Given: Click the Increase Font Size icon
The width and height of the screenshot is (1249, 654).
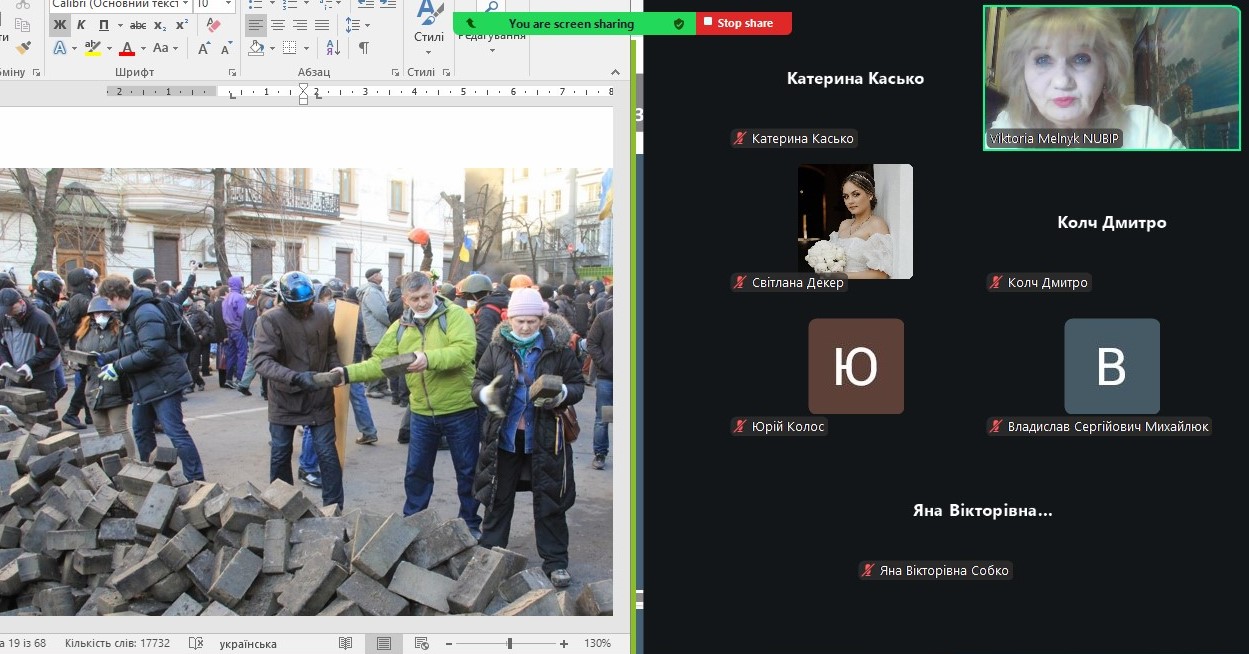Looking at the screenshot, I should point(204,48).
